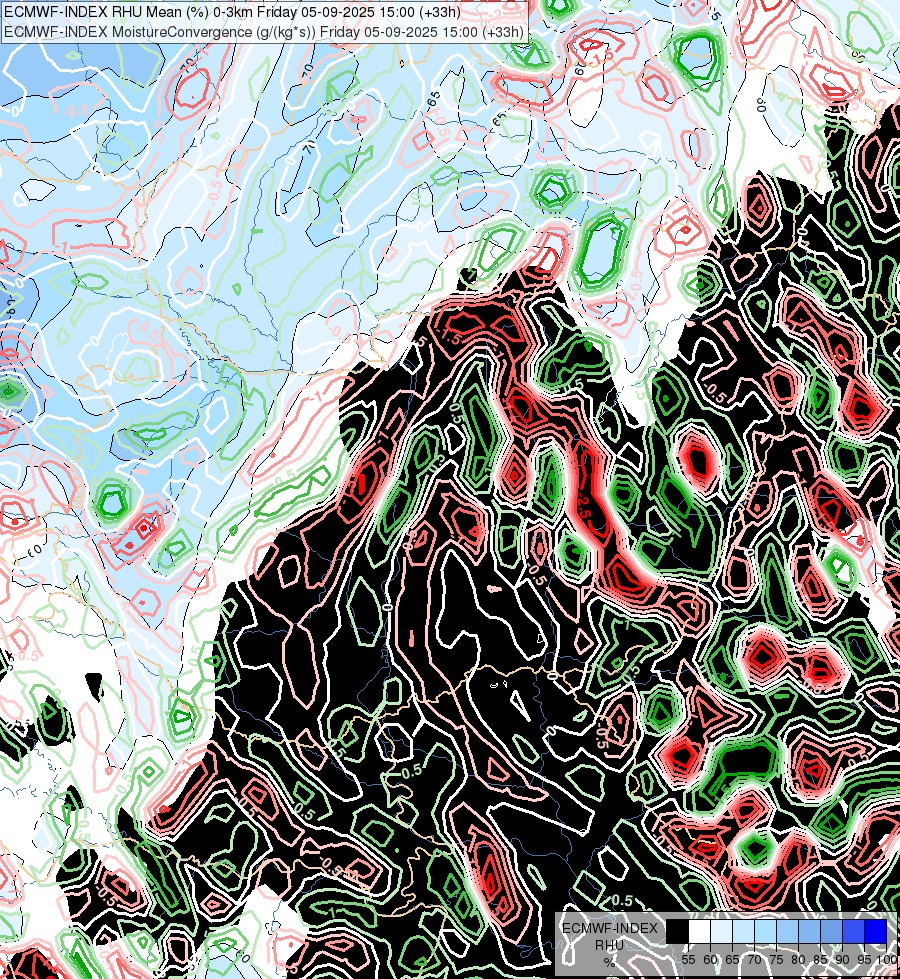Click the % unit symbol in legend
900x979 pixels.
(x=610, y=962)
